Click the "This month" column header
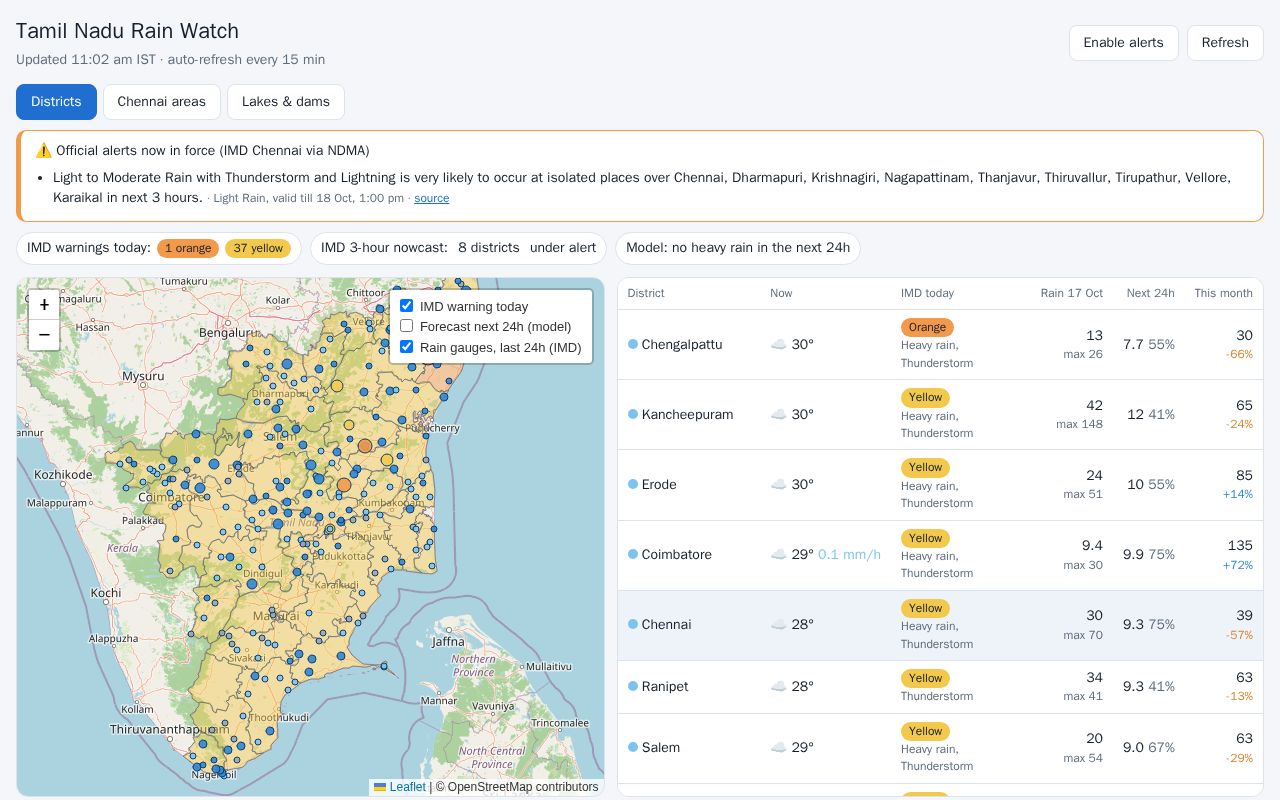Screen dimensions: 1280x800 [1223, 293]
